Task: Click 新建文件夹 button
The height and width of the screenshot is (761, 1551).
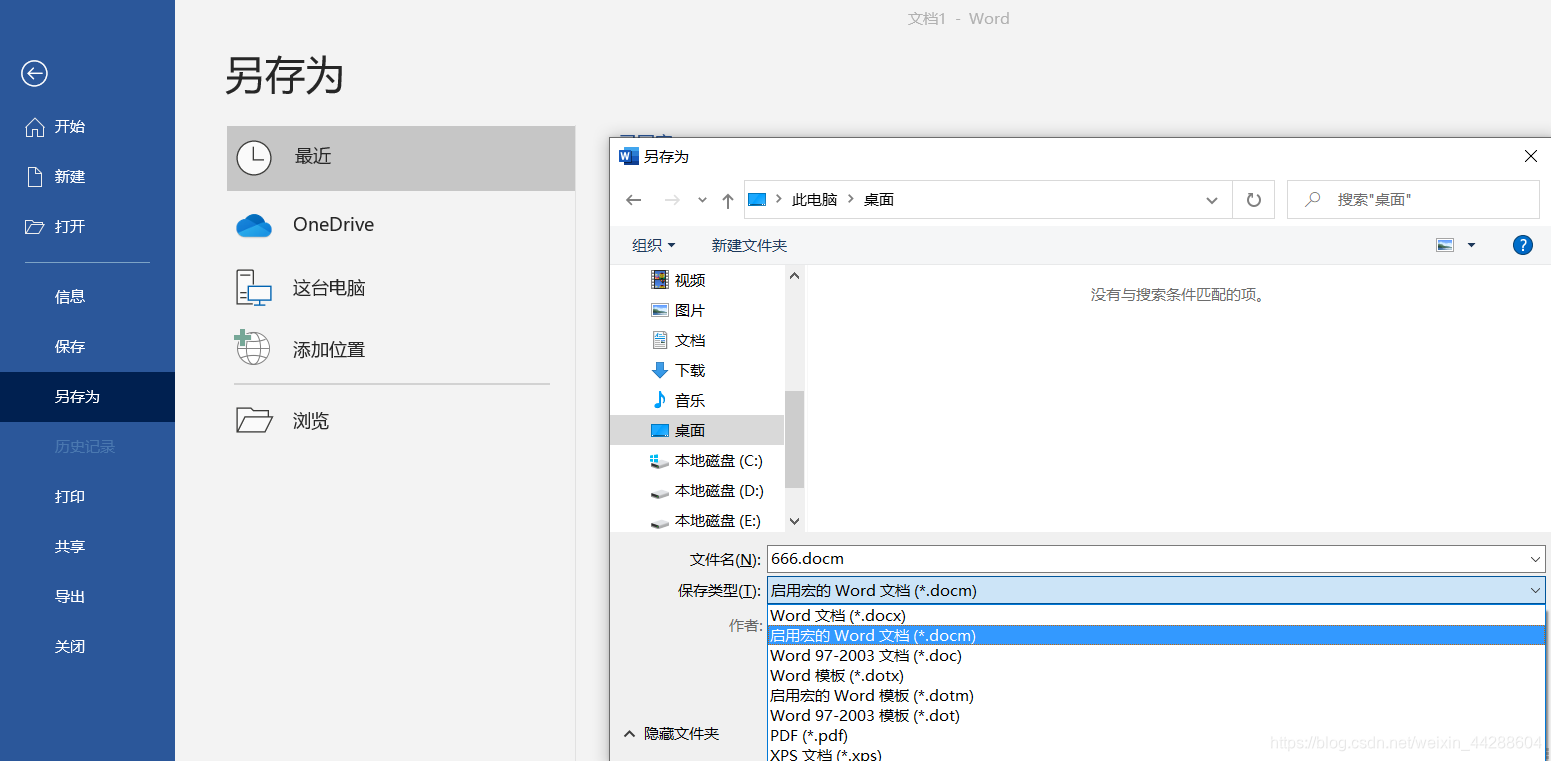Action: 749,245
